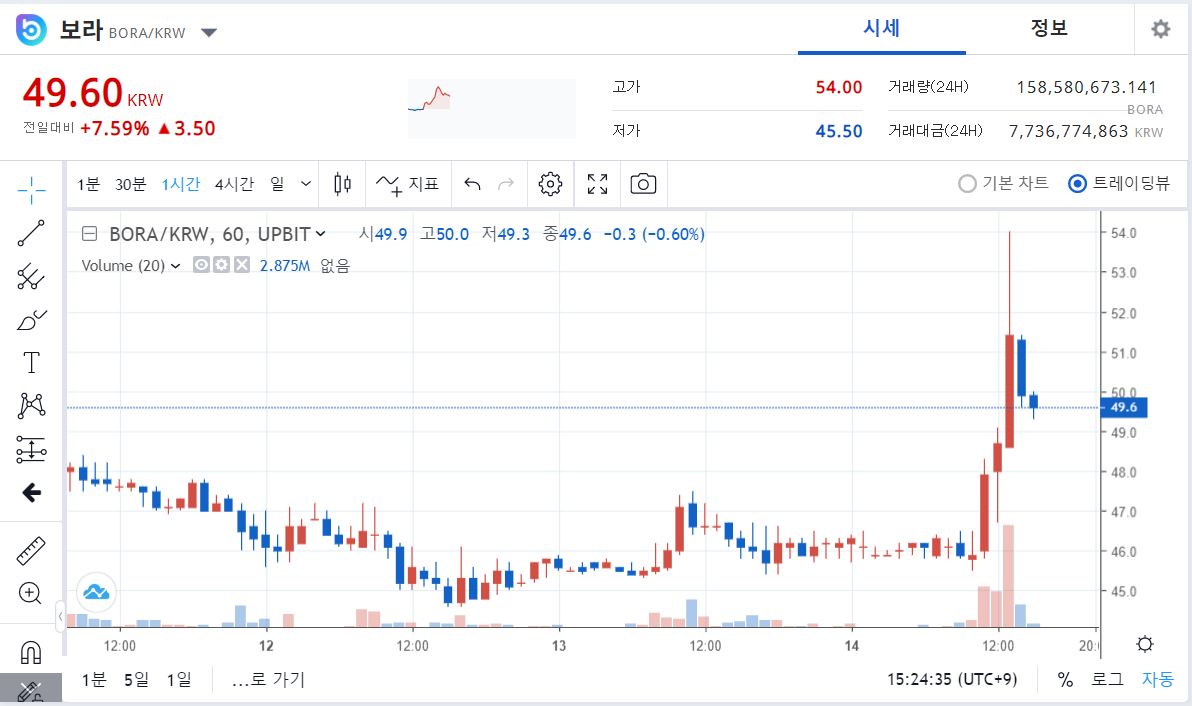Screen dimensions: 1192x706
Task: Open page settings gear at top right
Action: coord(1161,29)
